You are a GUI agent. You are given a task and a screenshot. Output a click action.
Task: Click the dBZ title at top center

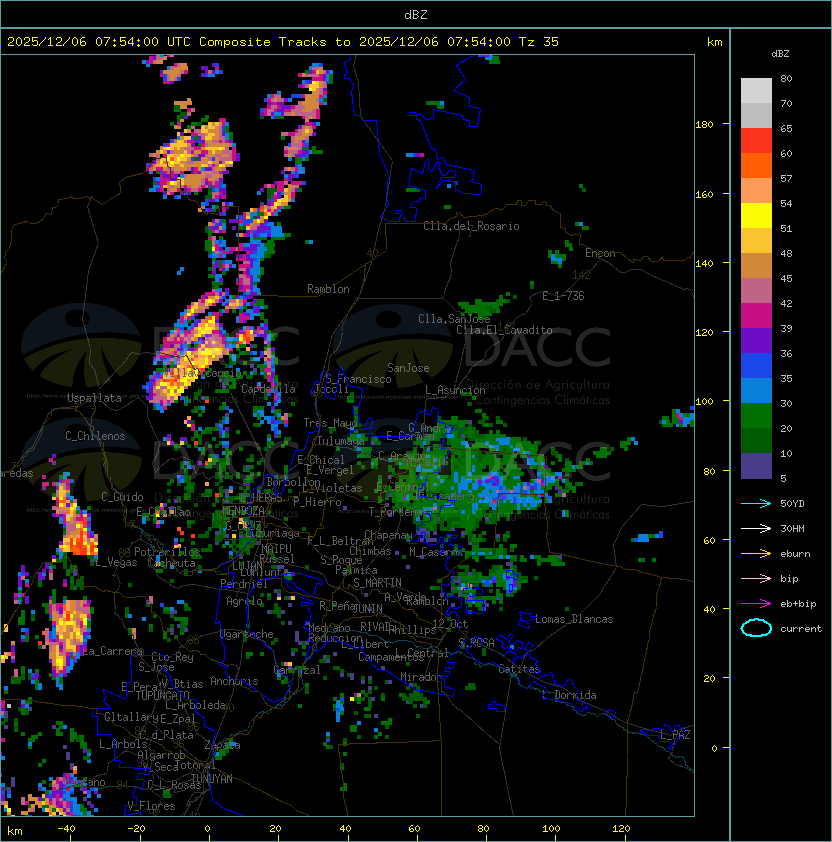tap(416, 15)
